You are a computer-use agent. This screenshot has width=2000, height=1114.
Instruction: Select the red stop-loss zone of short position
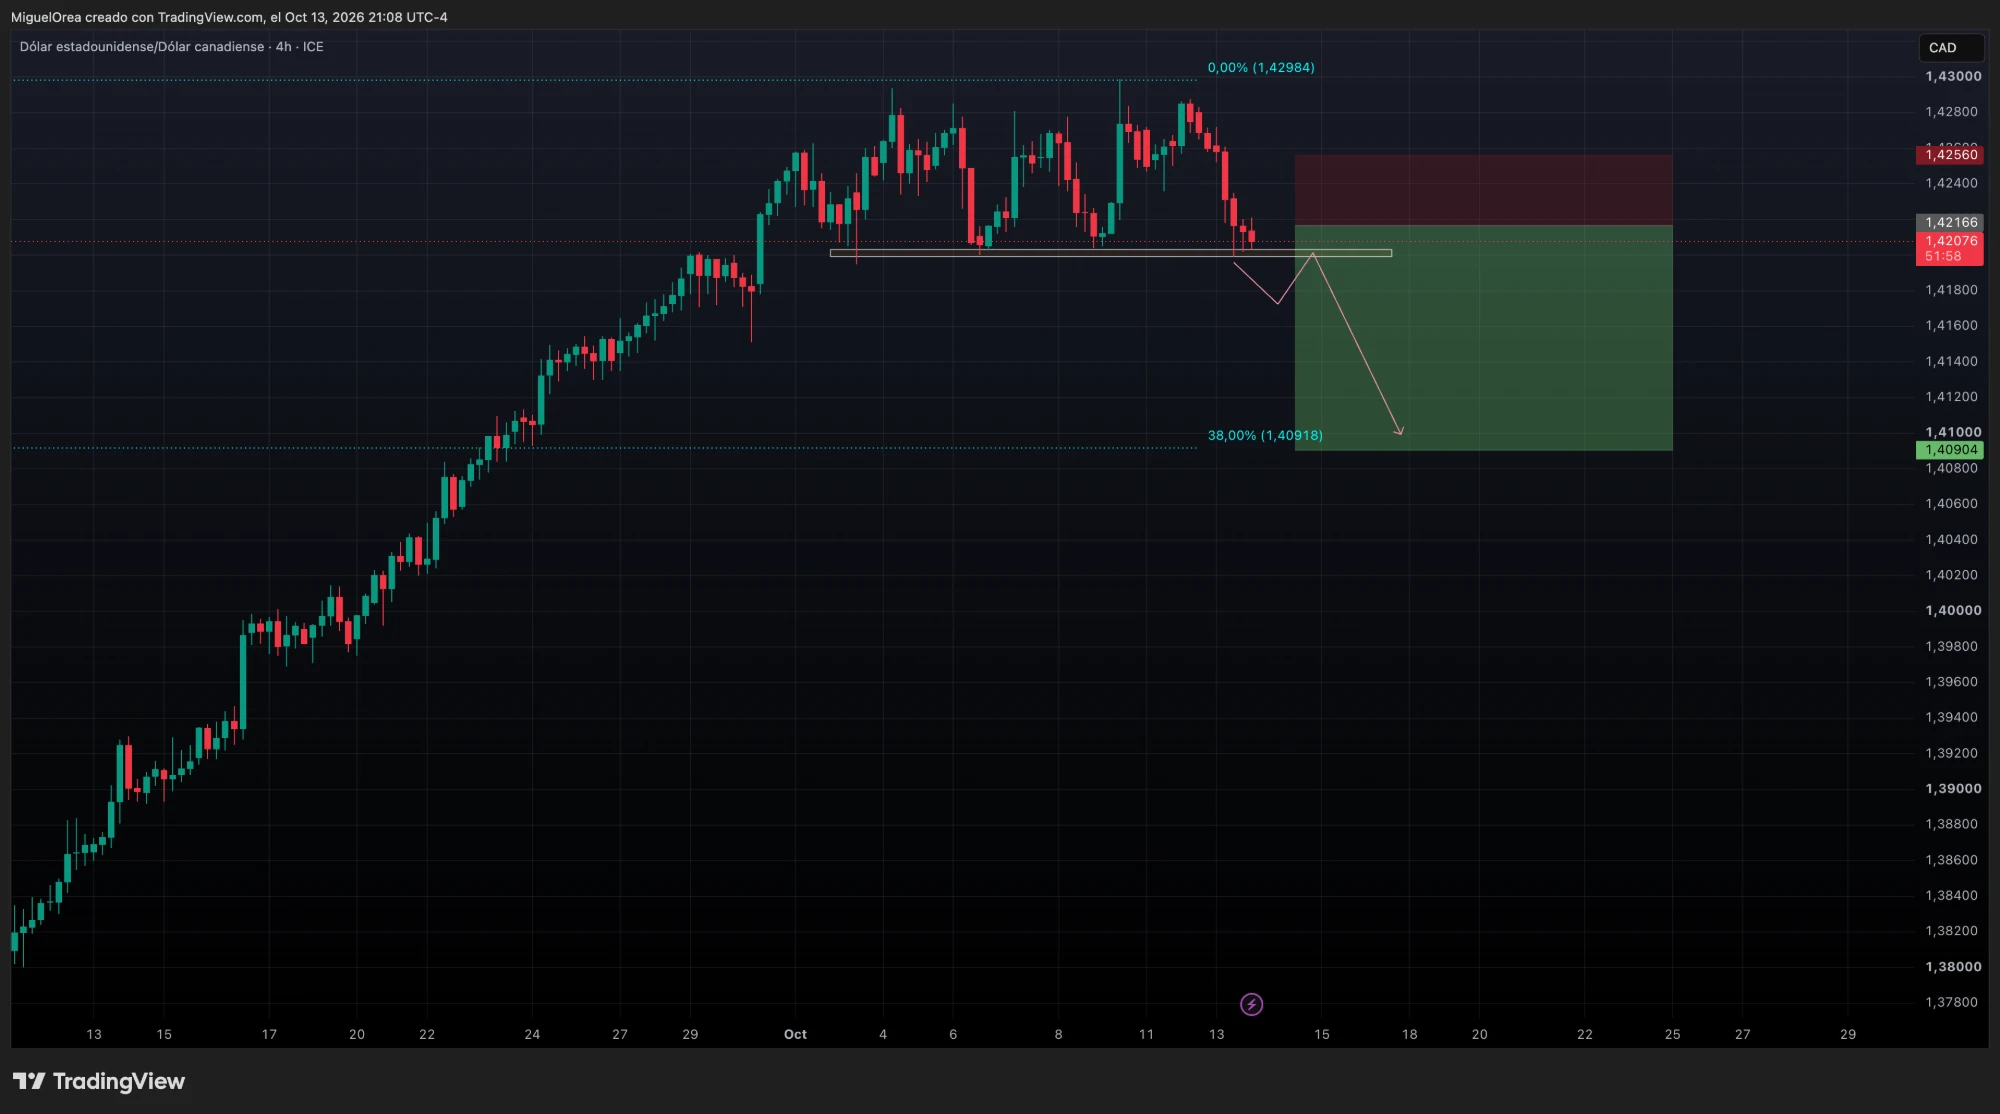coord(1483,190)
